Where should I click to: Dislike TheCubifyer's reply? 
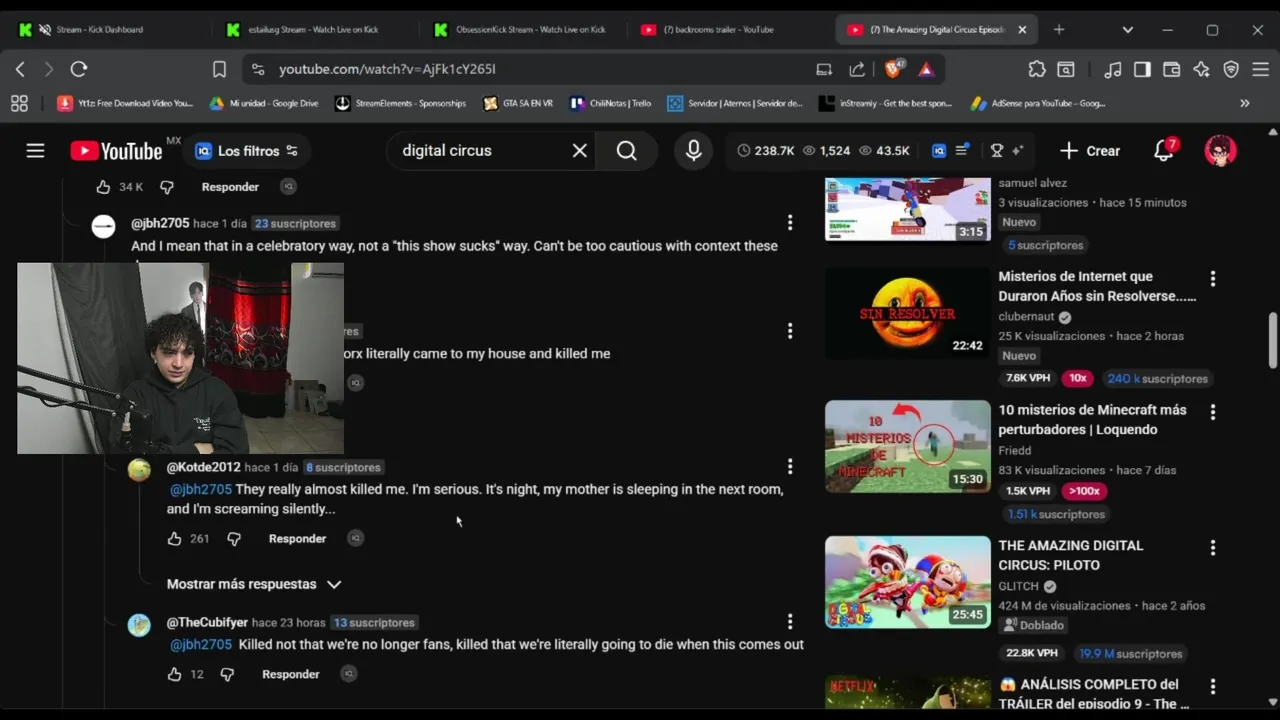coord(227,675)
